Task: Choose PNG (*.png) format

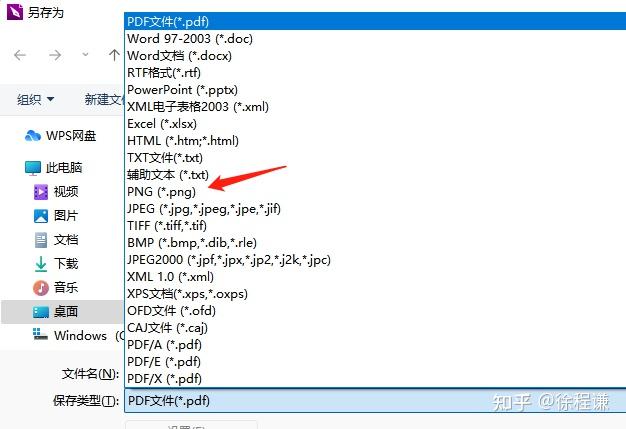Action: coord(375,192)
